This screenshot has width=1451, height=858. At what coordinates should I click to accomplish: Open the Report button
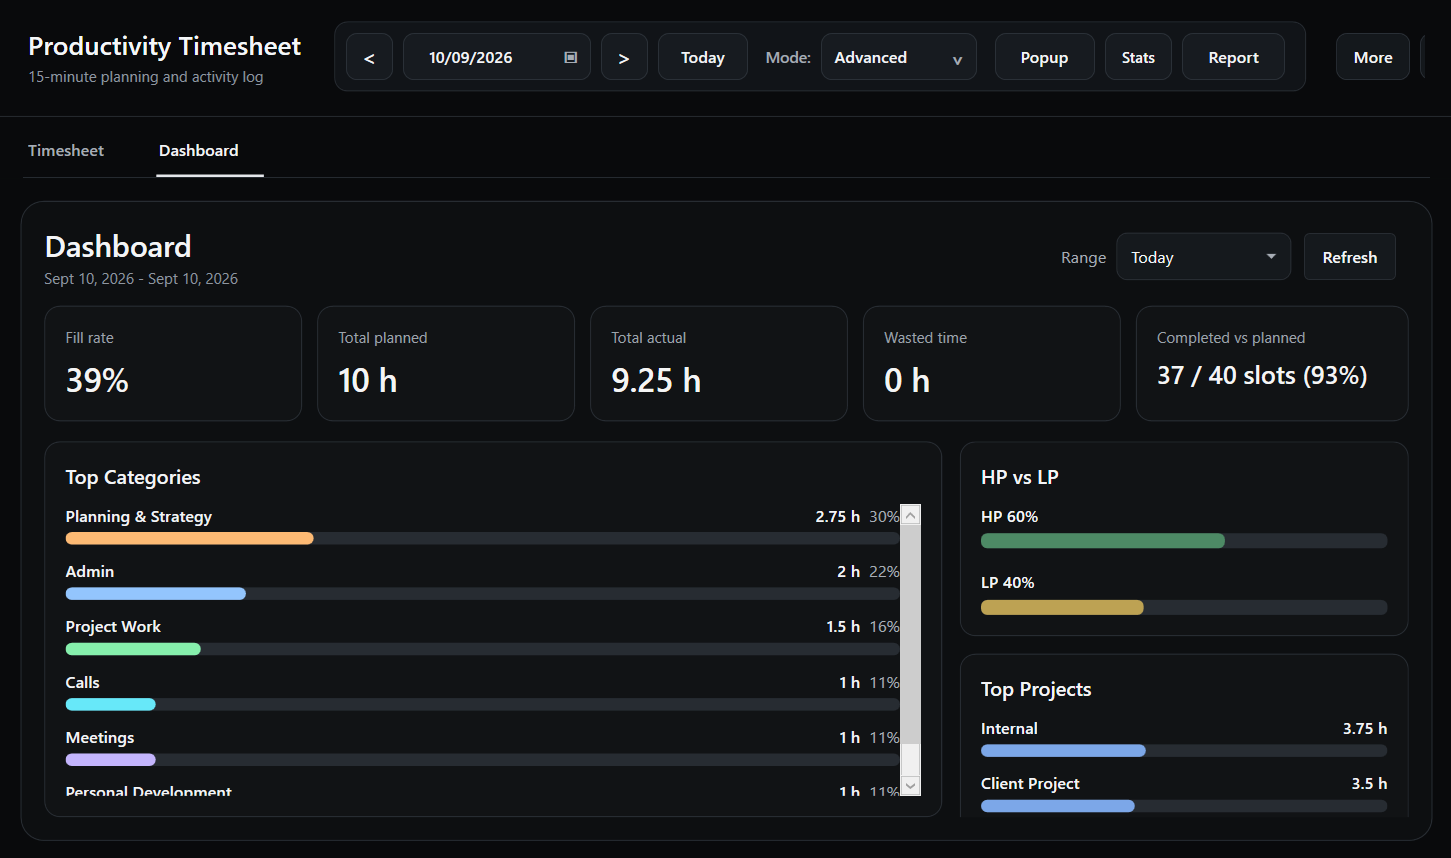(1233, 57)
